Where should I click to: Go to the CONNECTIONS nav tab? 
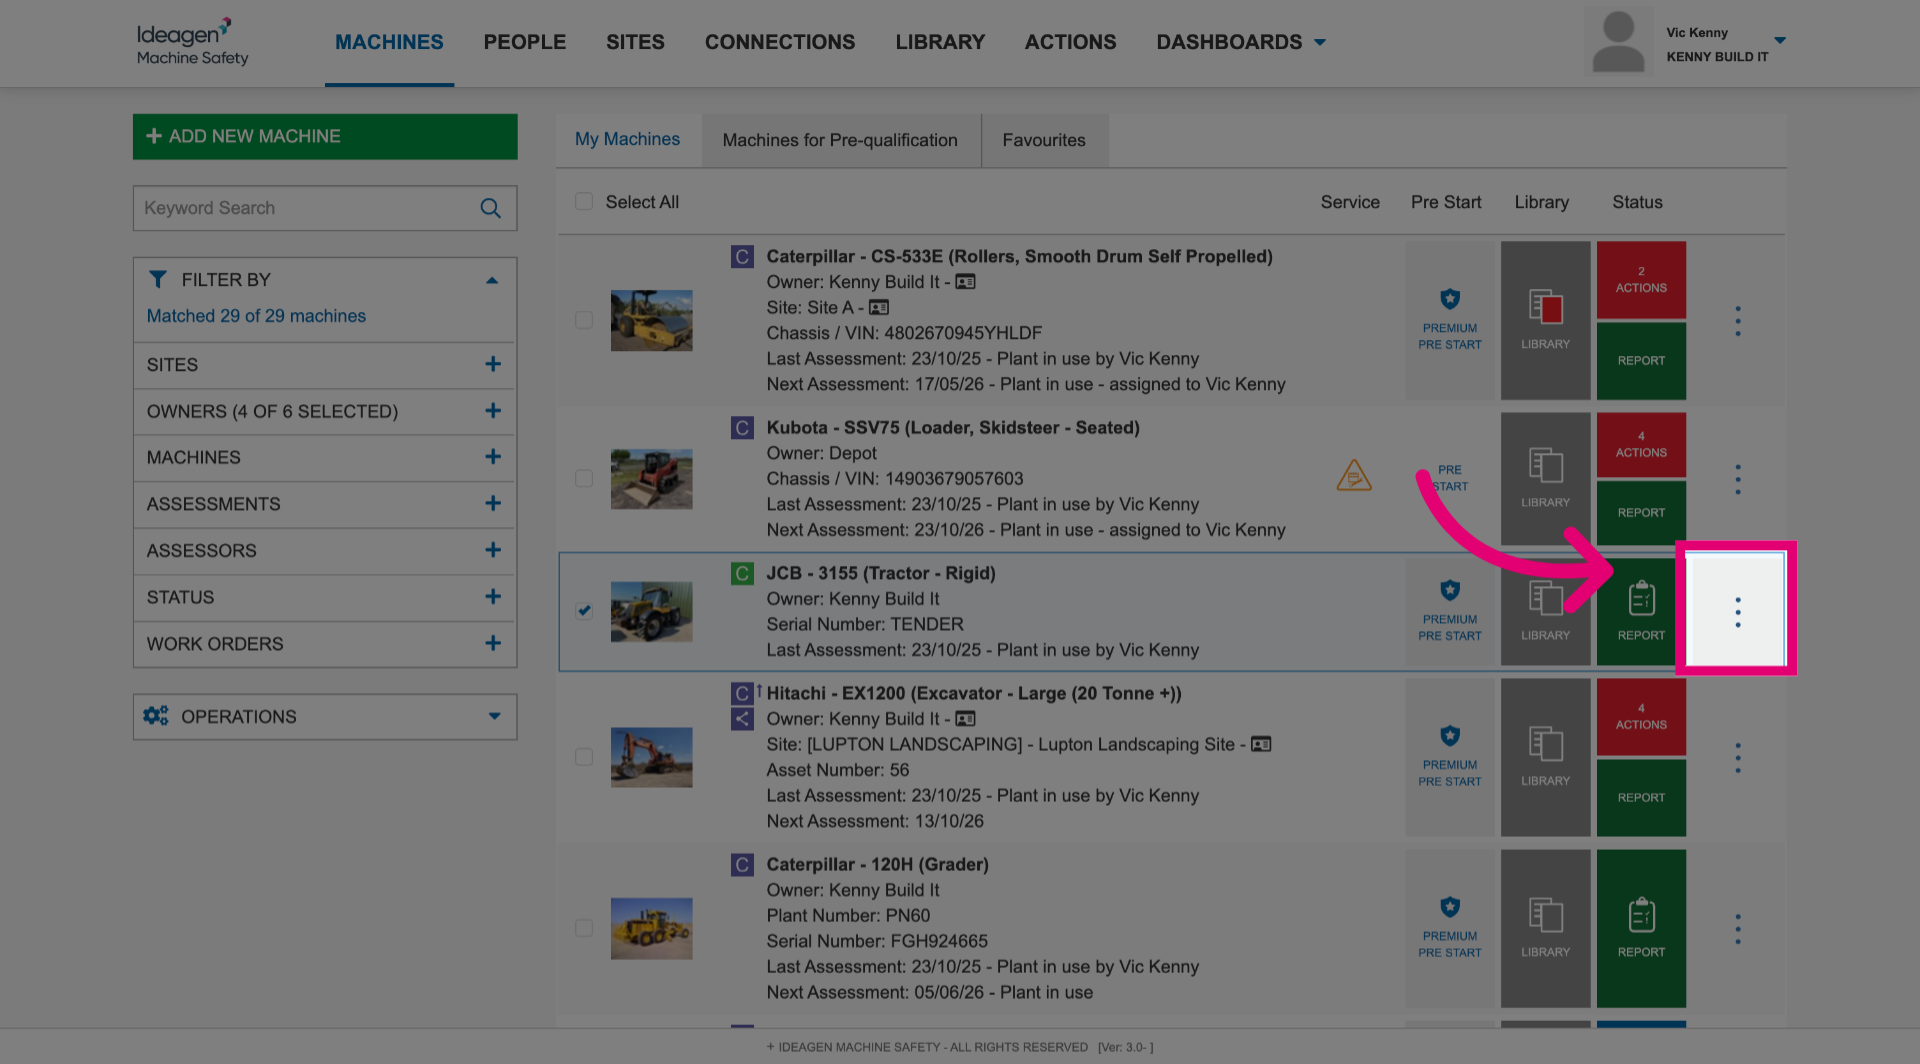click(780, 42)
